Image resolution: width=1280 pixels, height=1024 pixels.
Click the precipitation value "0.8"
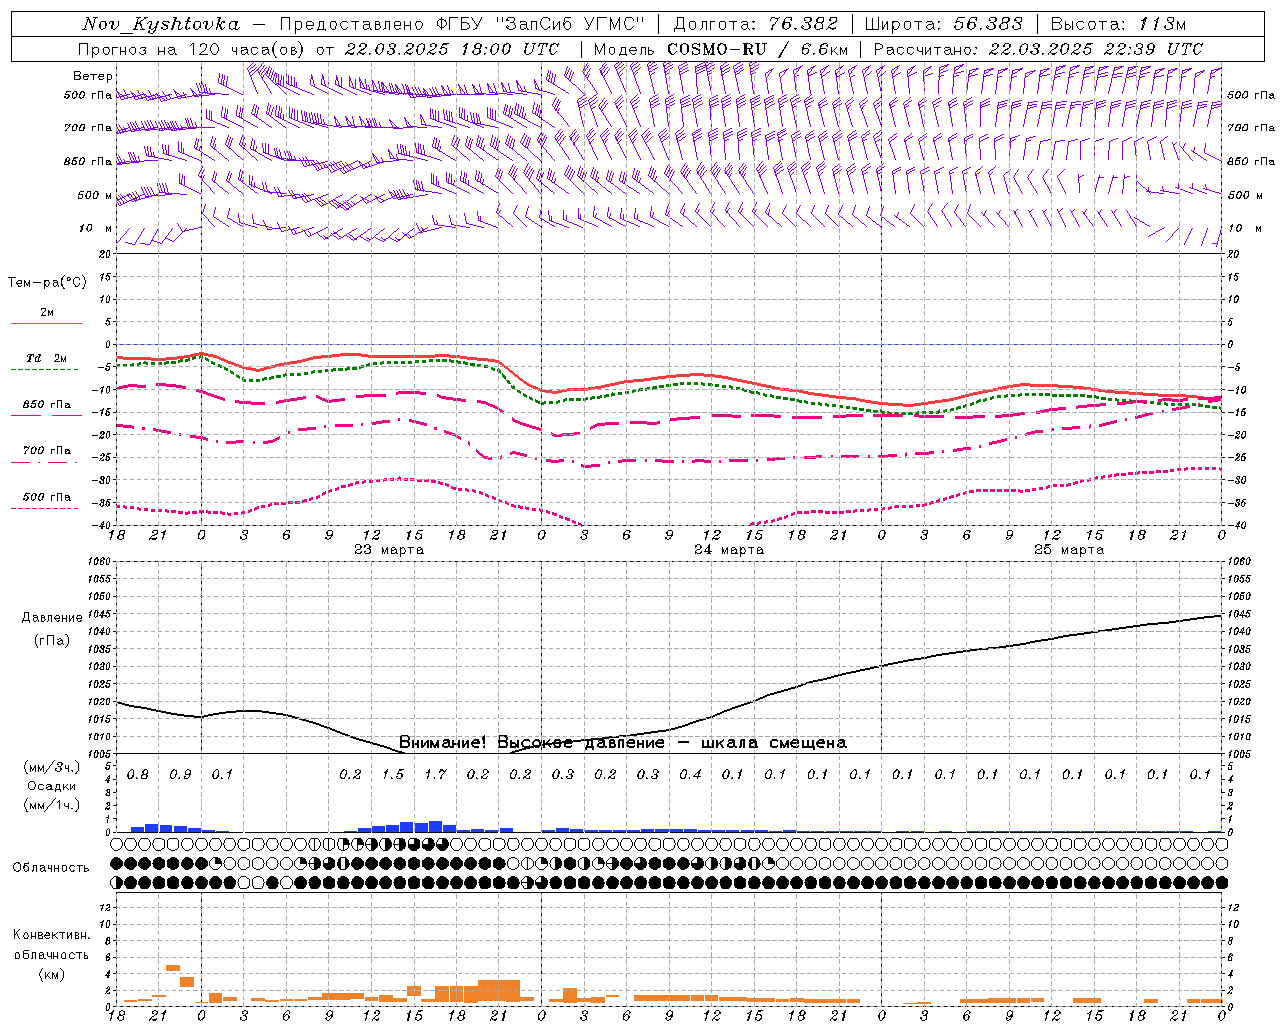click(x=138, y=774)
